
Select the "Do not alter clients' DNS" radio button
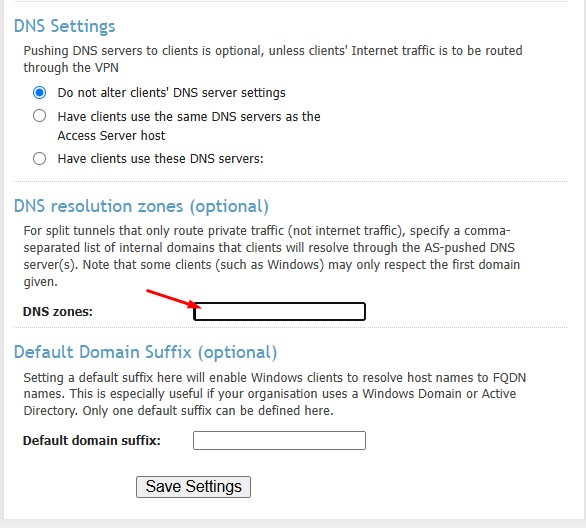(39, 92)
